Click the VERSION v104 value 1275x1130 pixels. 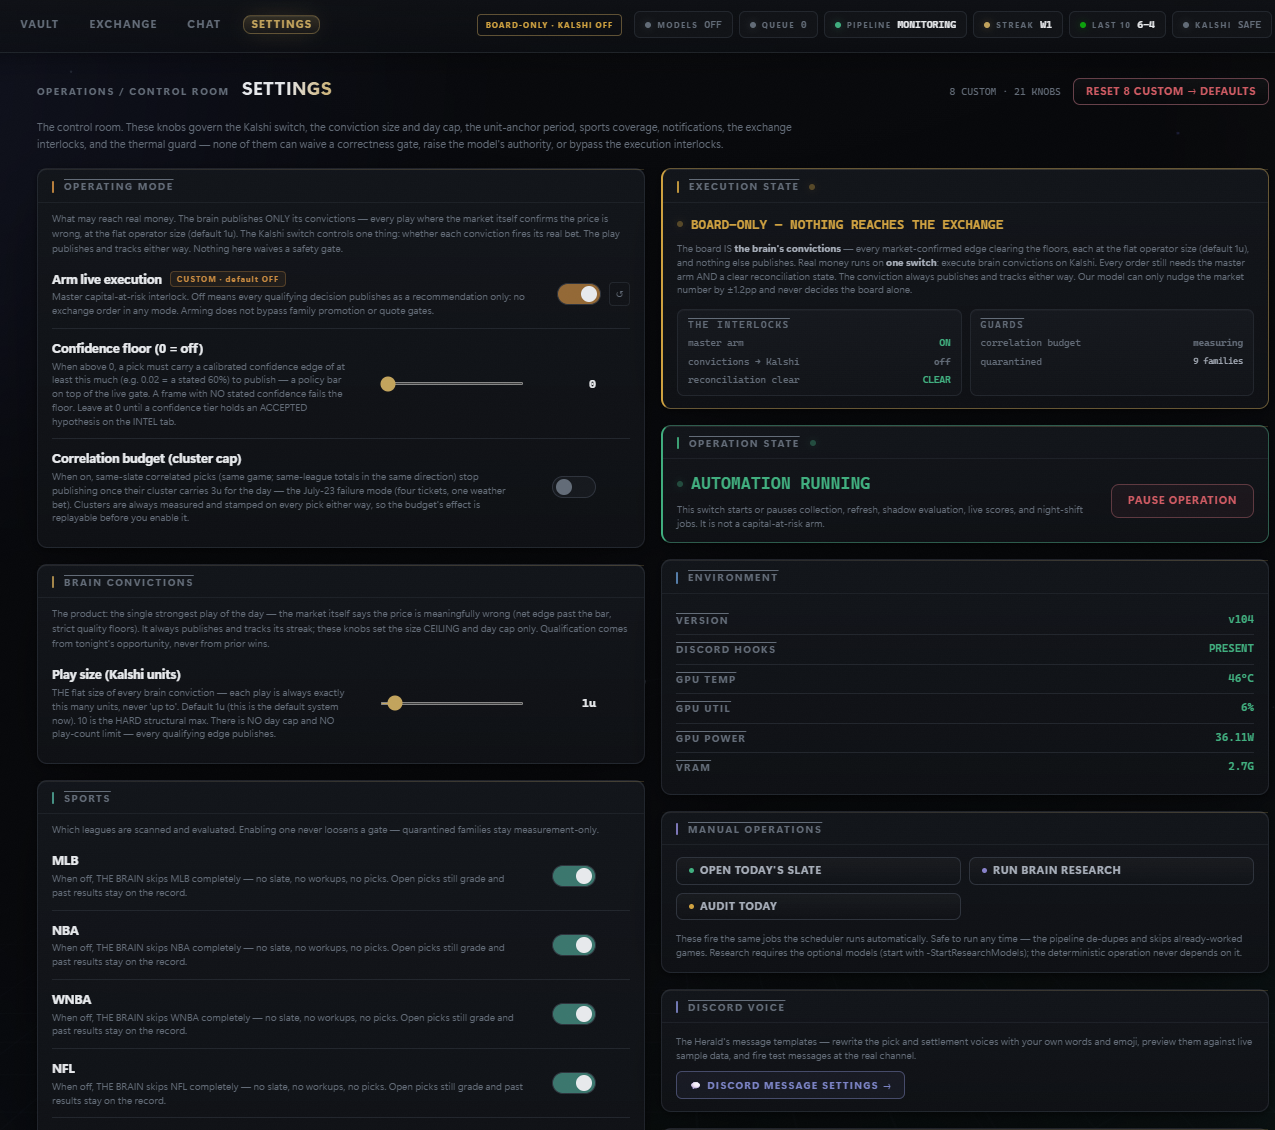click(1241, 620)
